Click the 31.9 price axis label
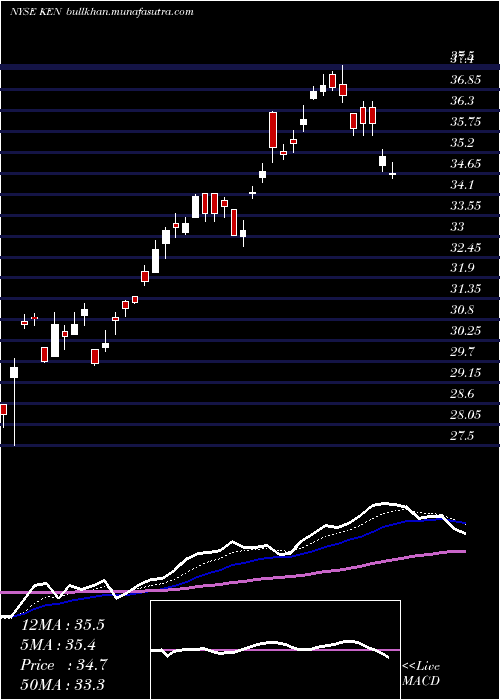500x700 pixels. 462,268
